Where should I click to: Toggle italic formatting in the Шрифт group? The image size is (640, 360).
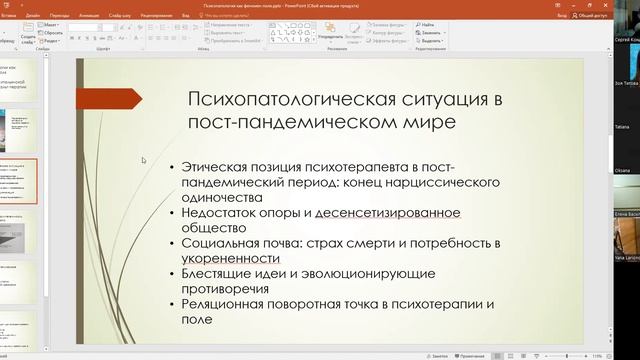pos(79,38)
